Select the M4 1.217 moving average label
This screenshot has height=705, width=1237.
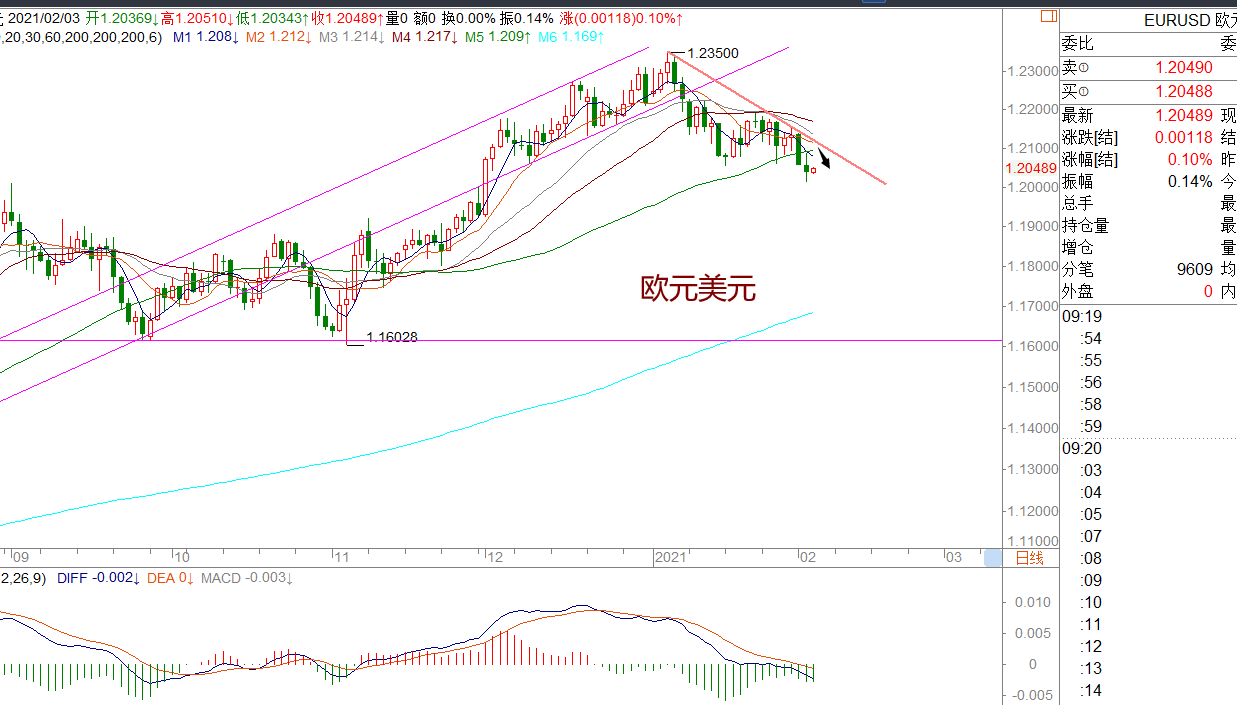click(425, 37)
